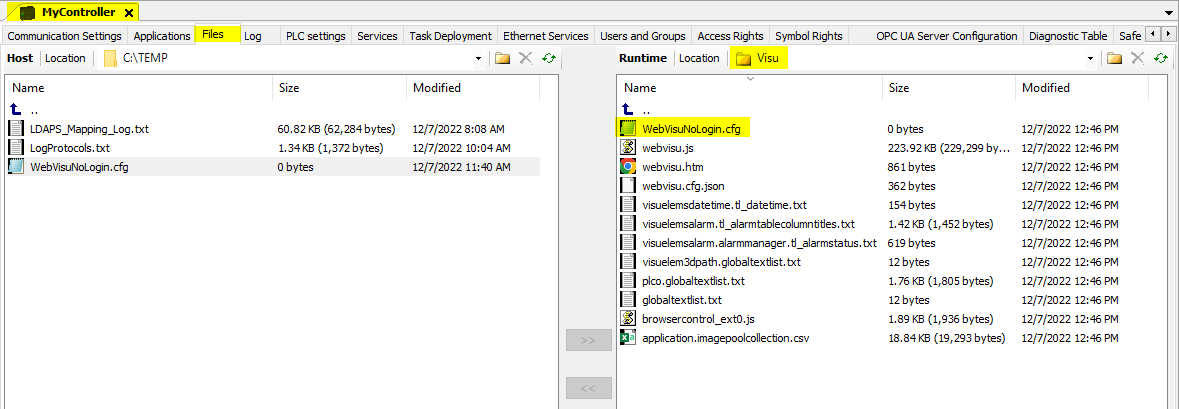Sort Host files by Size column

point(339,87)
